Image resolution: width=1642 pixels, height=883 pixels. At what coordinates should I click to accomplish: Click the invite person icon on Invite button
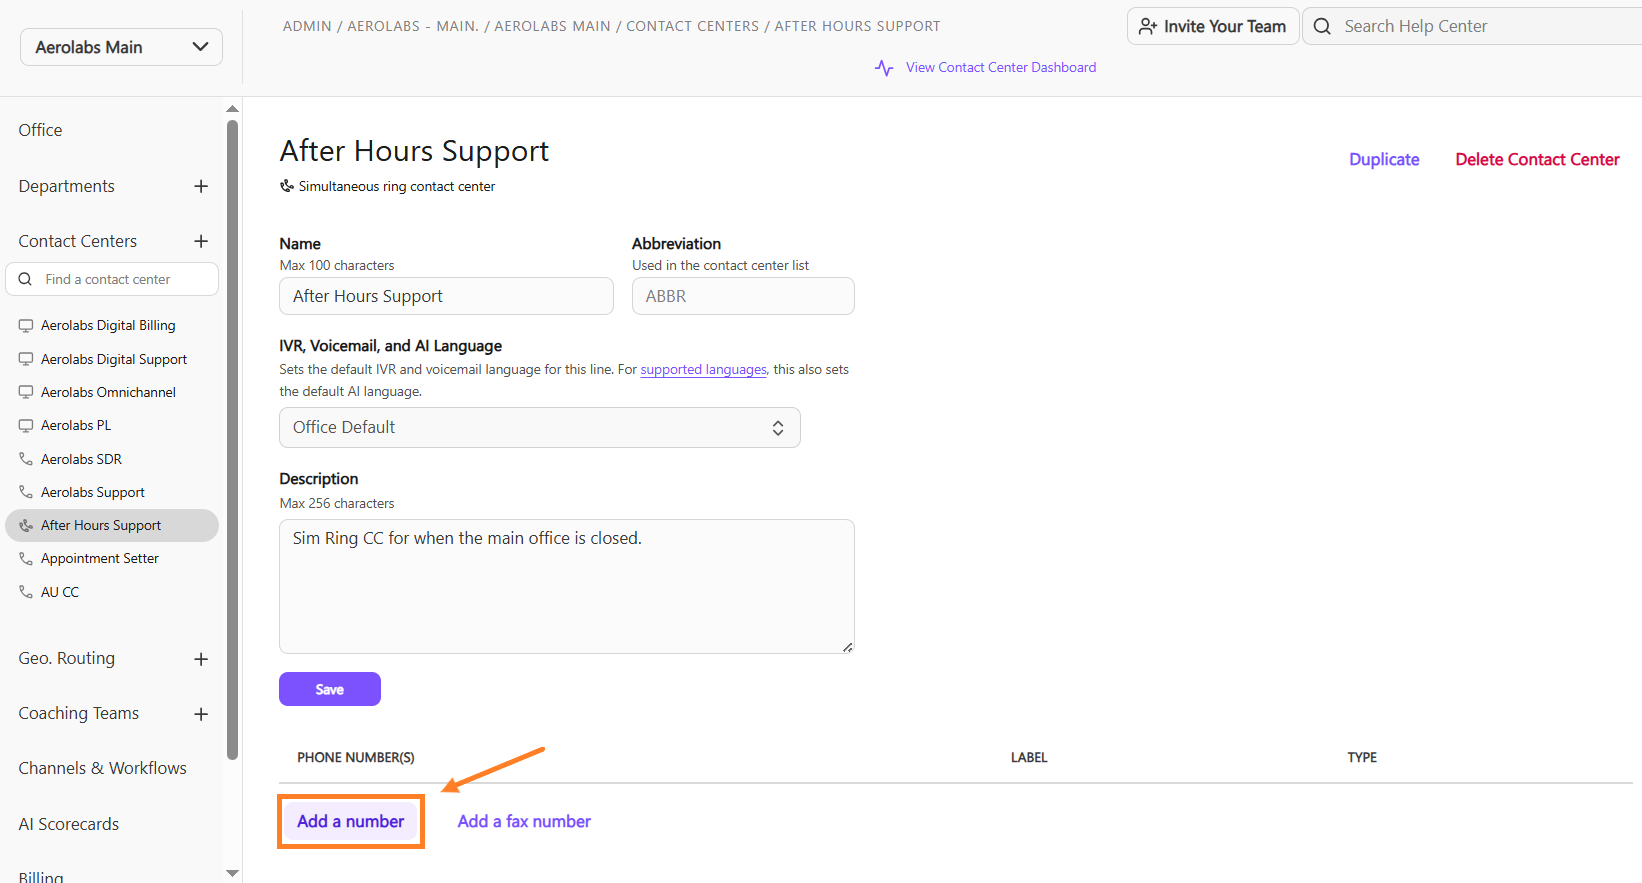[1148, 26]
